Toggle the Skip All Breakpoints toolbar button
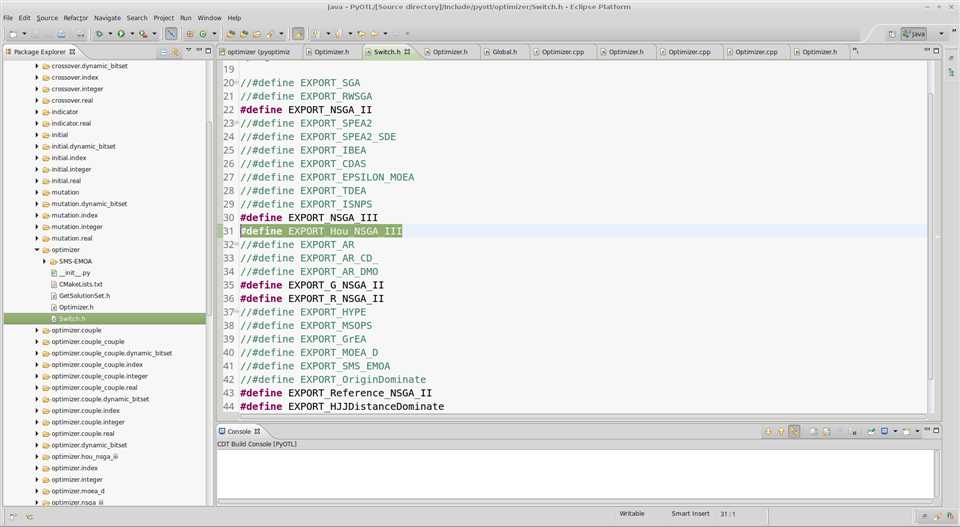The image size is (960, 527). click(171, 34)
